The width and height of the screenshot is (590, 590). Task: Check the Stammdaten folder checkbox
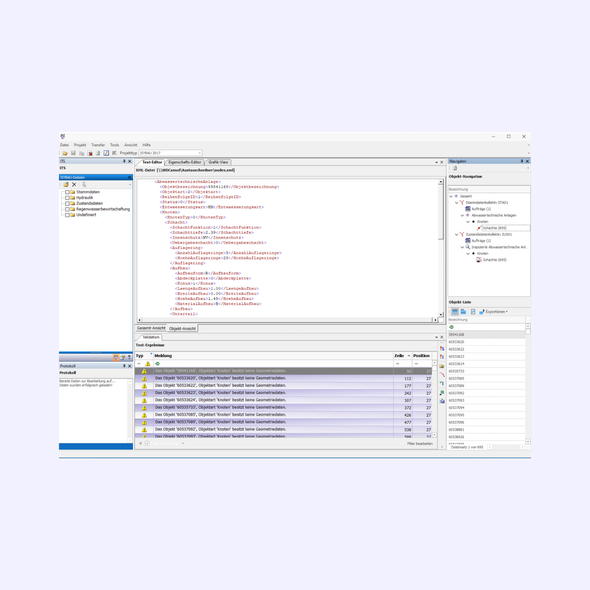(x=67, y=192)
